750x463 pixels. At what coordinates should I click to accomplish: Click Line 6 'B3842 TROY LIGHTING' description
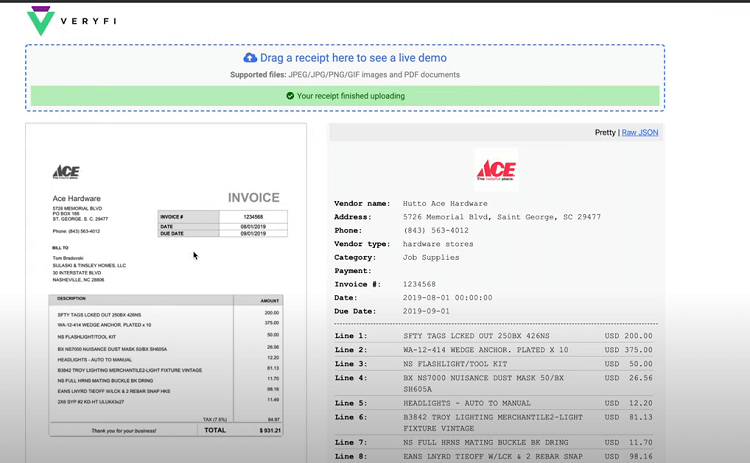coord(493,423)
